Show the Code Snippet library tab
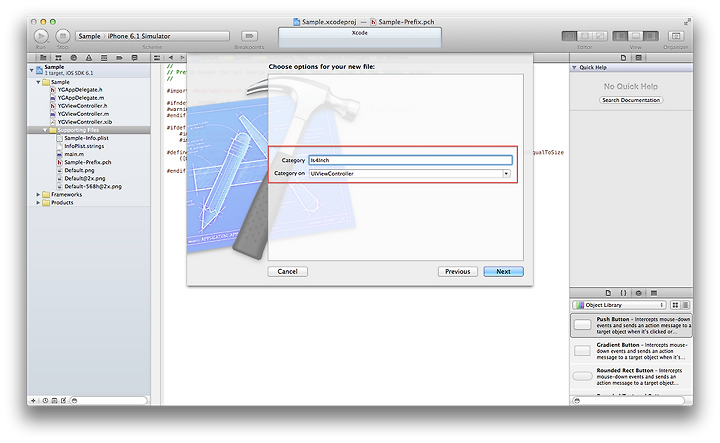 coord(623,293)
